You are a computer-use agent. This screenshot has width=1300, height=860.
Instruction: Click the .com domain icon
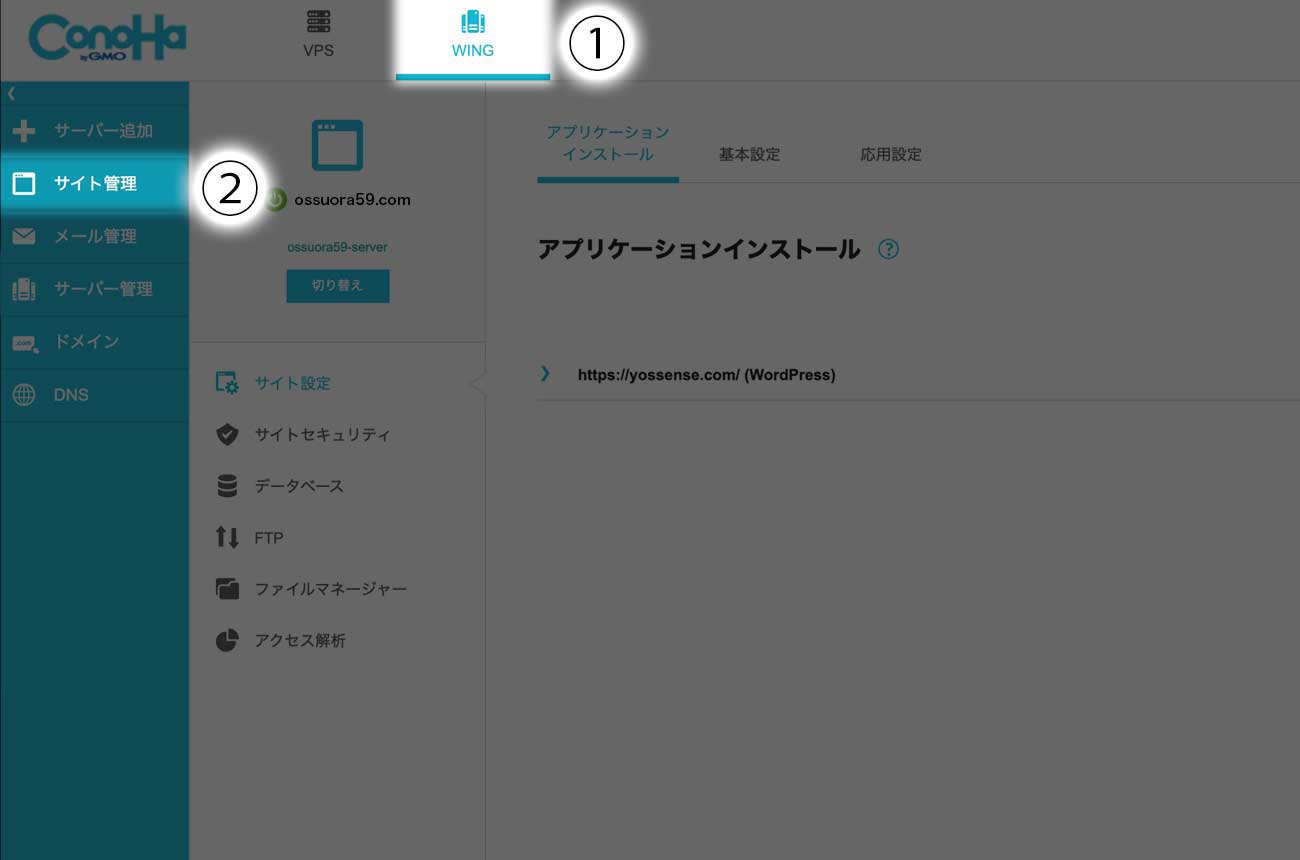[25, 343]
